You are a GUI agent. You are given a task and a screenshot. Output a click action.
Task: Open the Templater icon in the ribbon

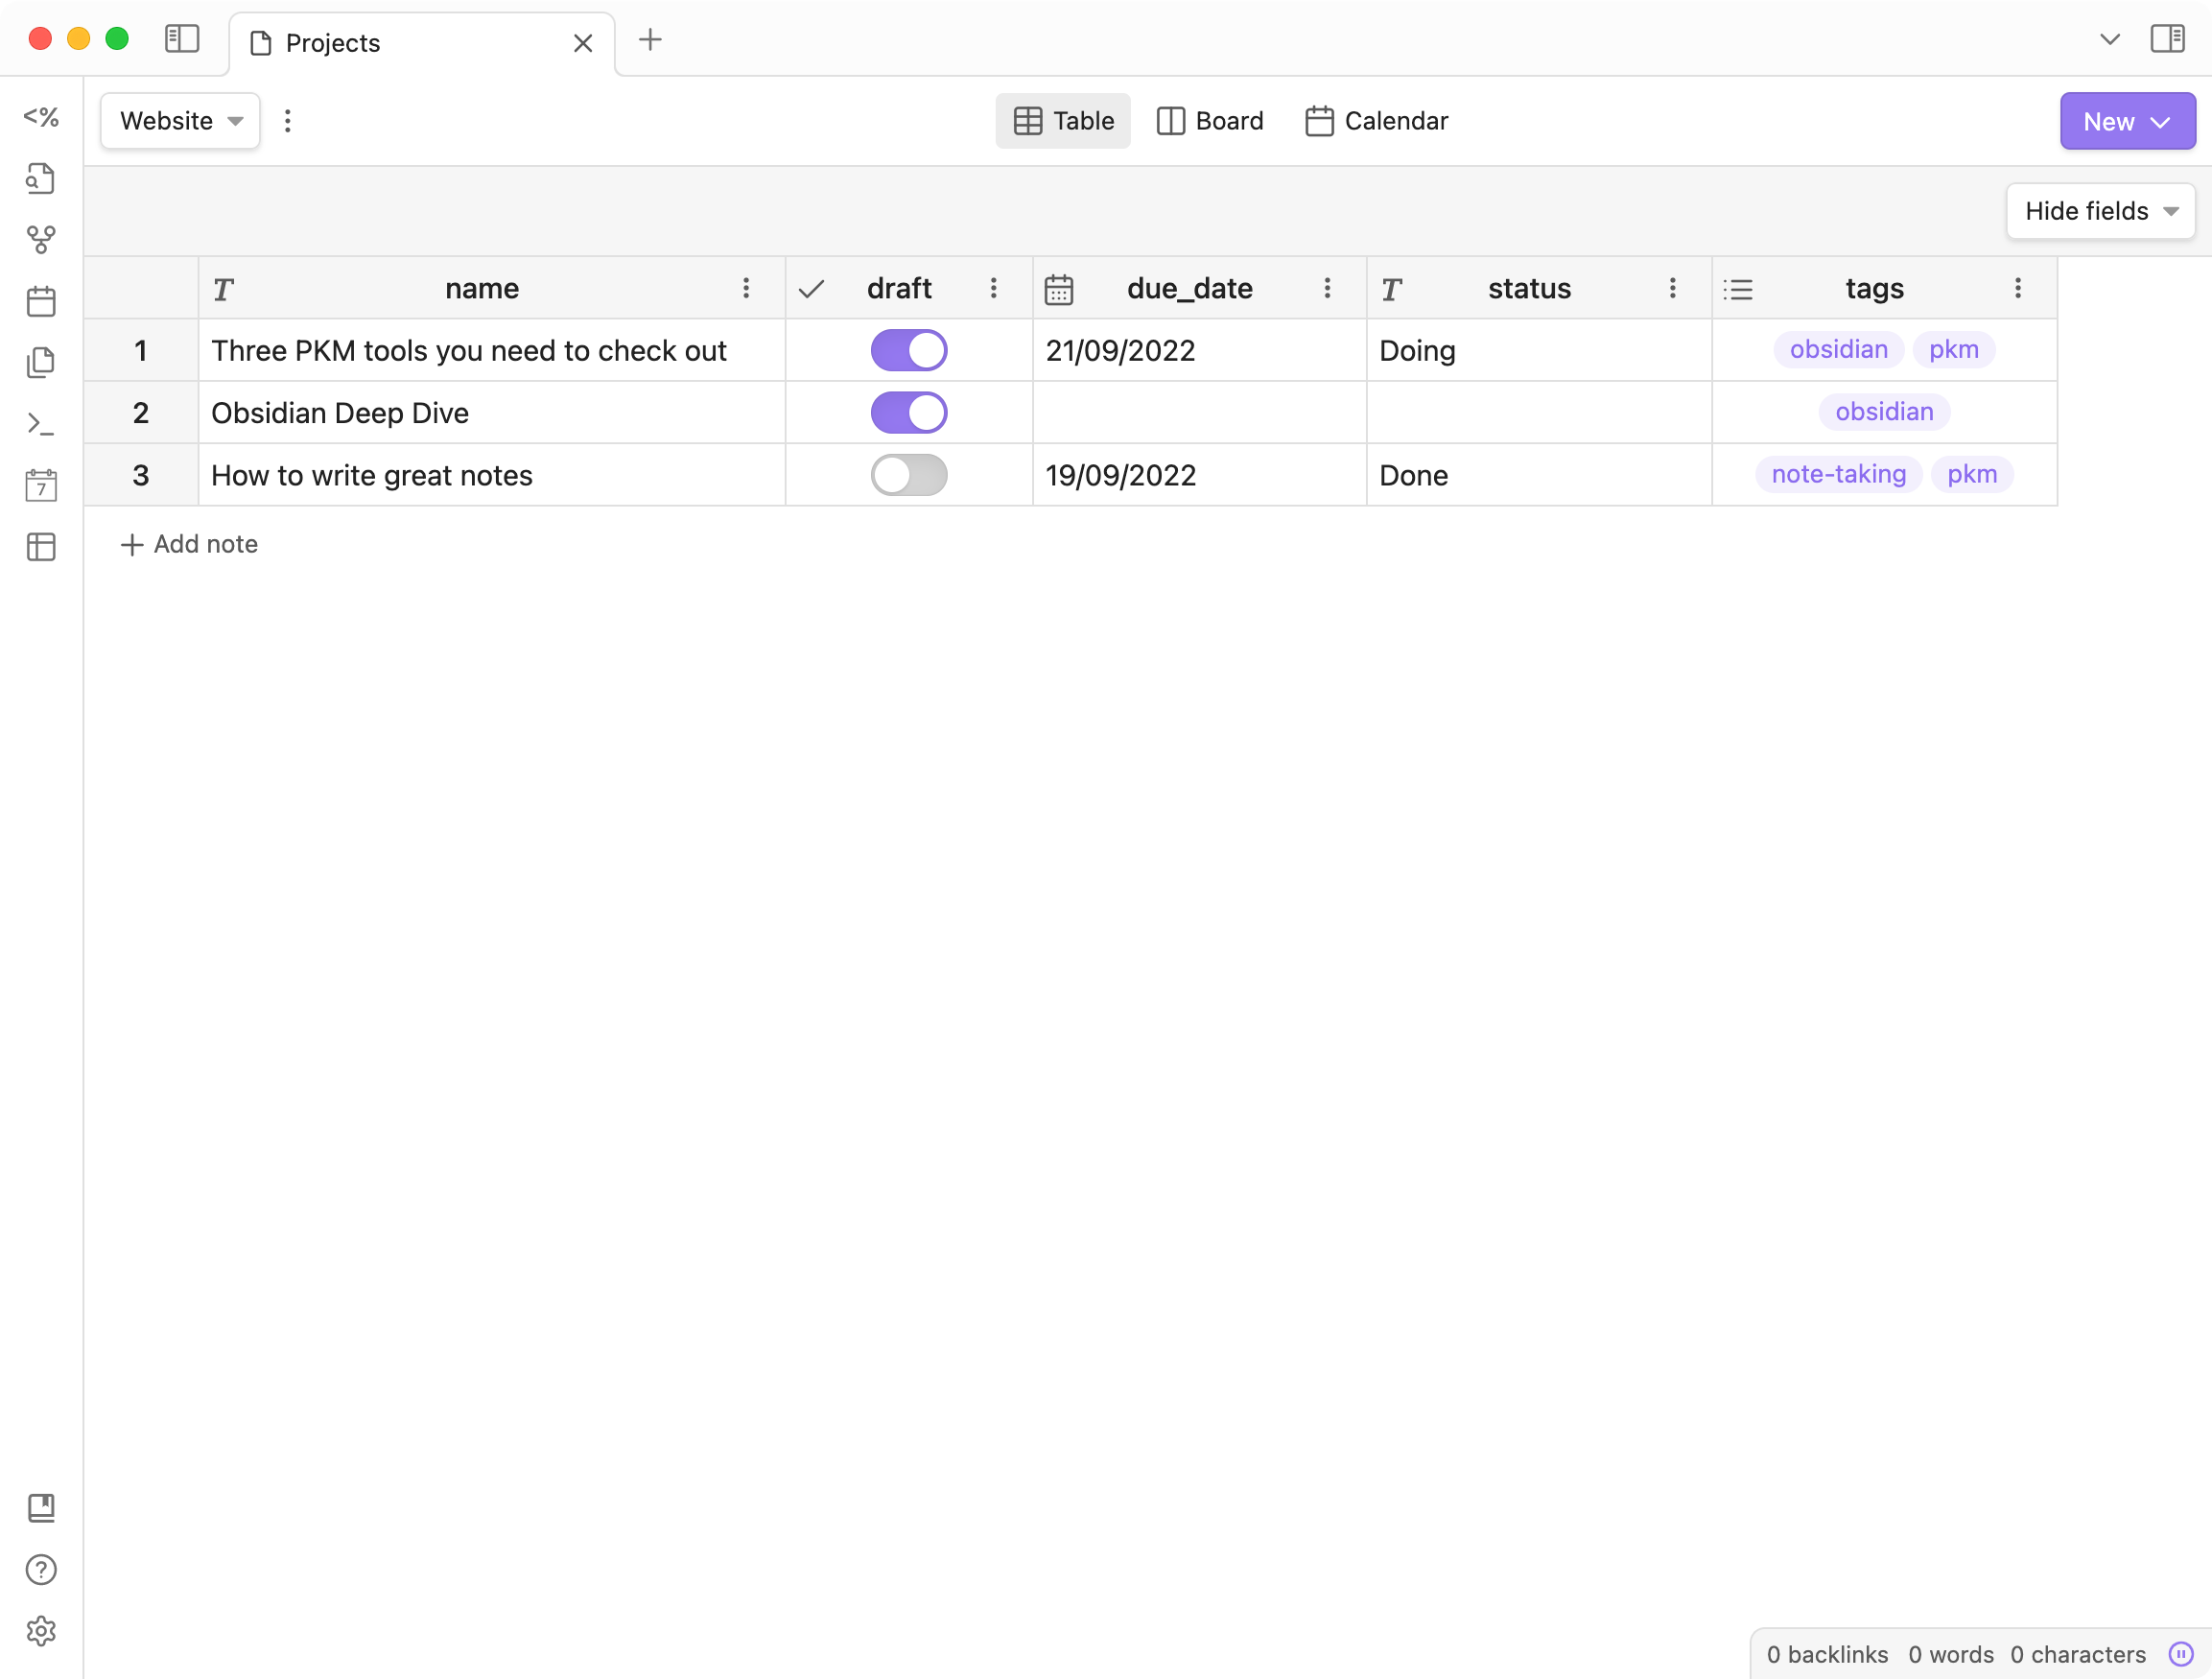coord(41,117)
